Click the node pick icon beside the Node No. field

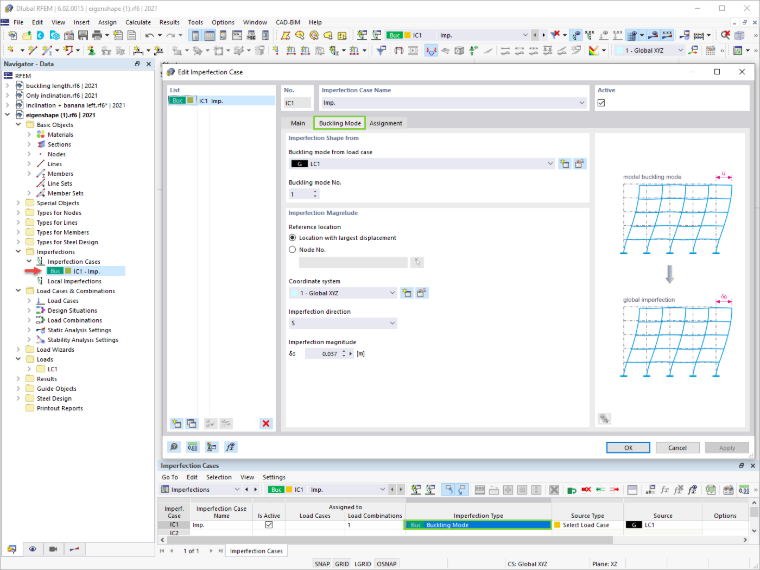pos(417,262)
